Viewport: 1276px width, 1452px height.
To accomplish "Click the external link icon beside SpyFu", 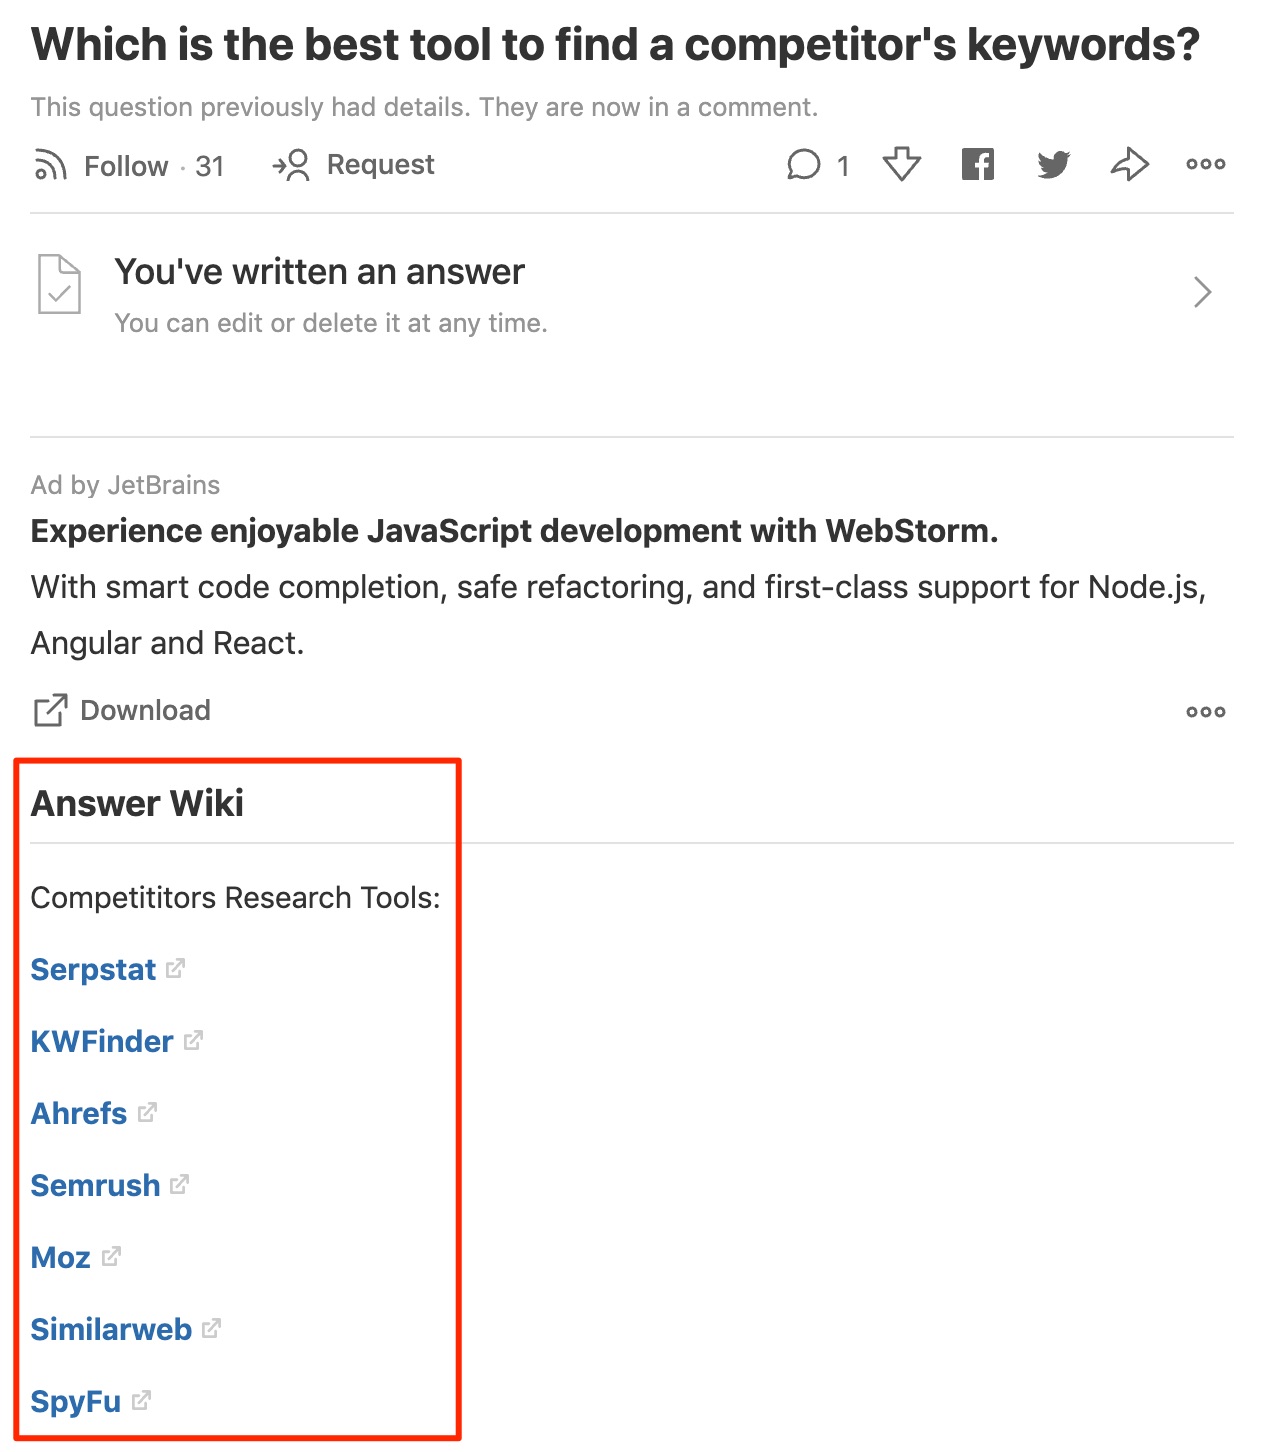I will click(x=142, y=1399).
